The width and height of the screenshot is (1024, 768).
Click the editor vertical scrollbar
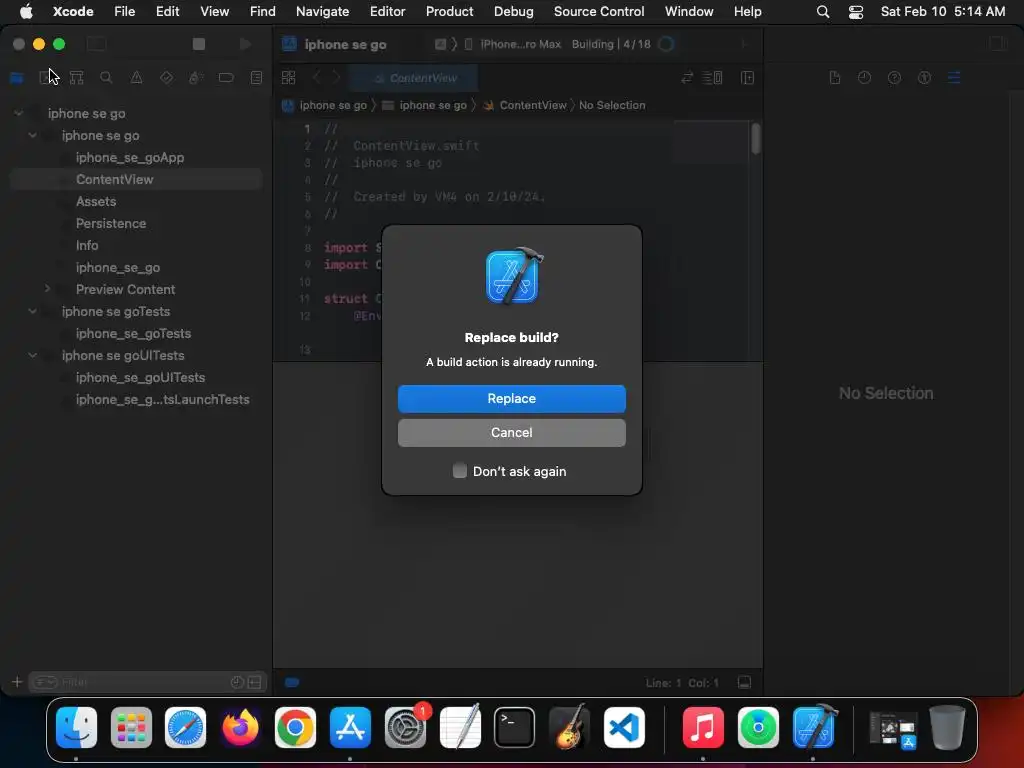tap(756, 138)
